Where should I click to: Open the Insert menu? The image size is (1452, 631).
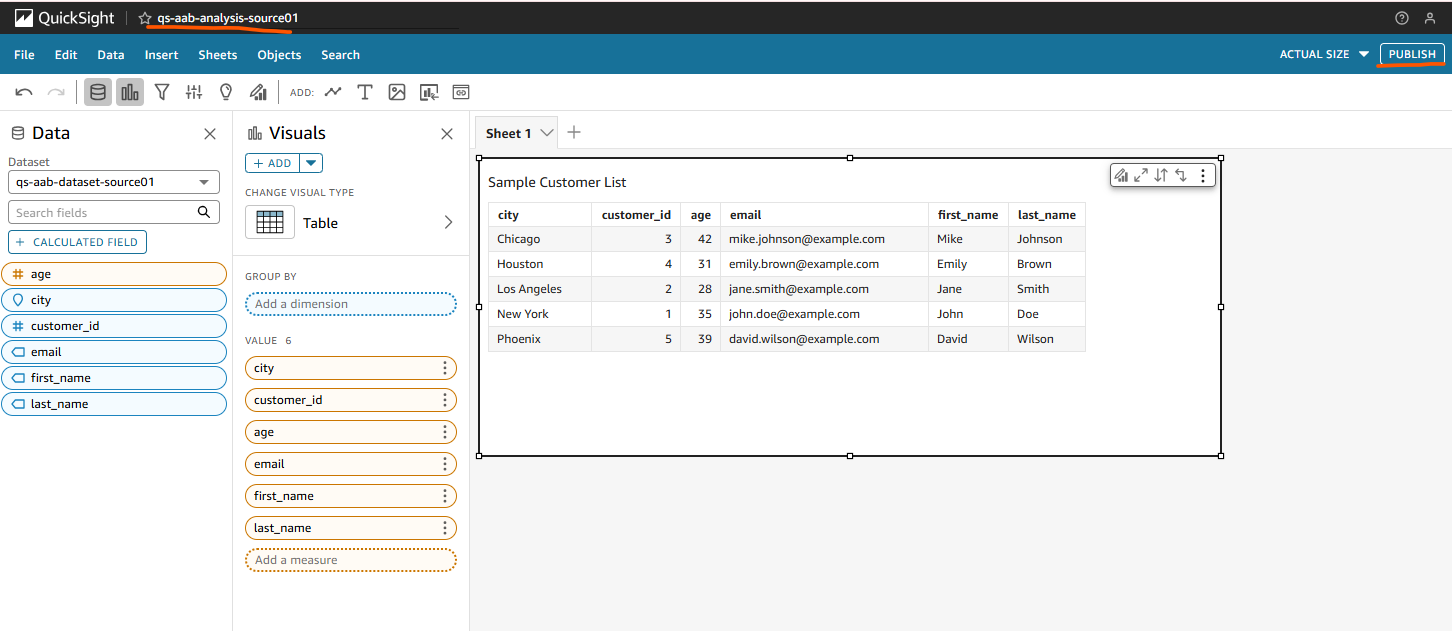(x=162, y=55)
